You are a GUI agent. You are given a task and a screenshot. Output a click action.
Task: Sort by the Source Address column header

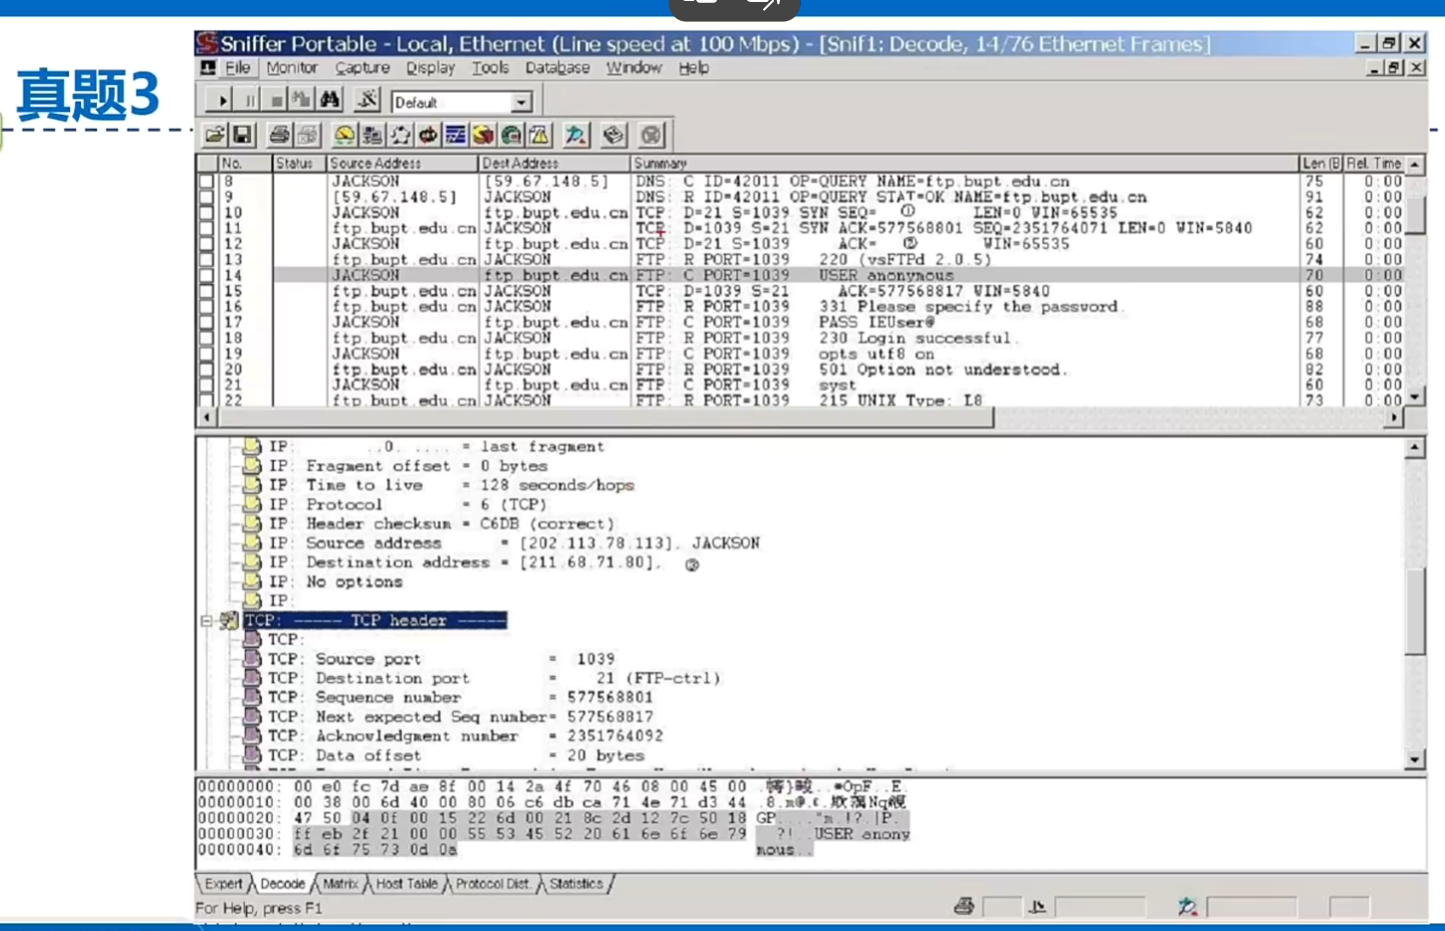pyautogui.click(x=402, y=163)
